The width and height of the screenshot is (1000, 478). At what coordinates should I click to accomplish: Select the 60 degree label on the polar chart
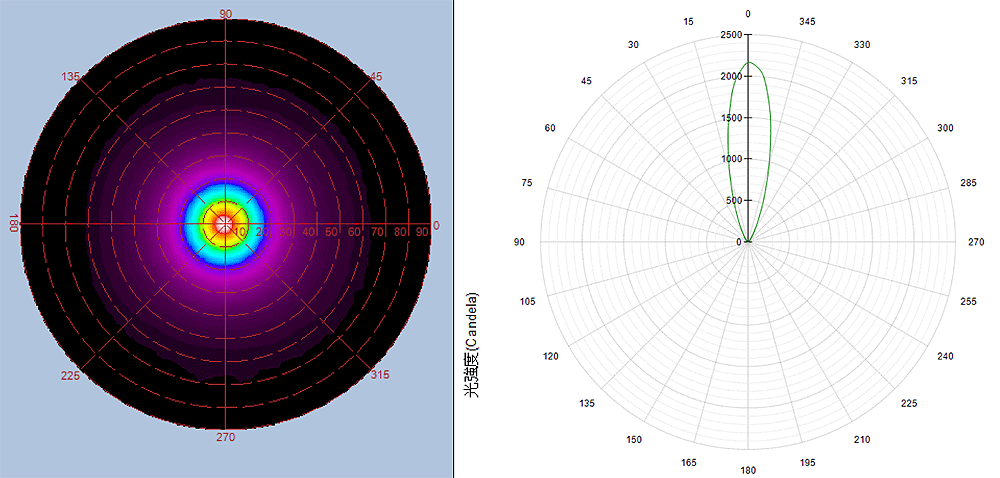click(550, 128)
